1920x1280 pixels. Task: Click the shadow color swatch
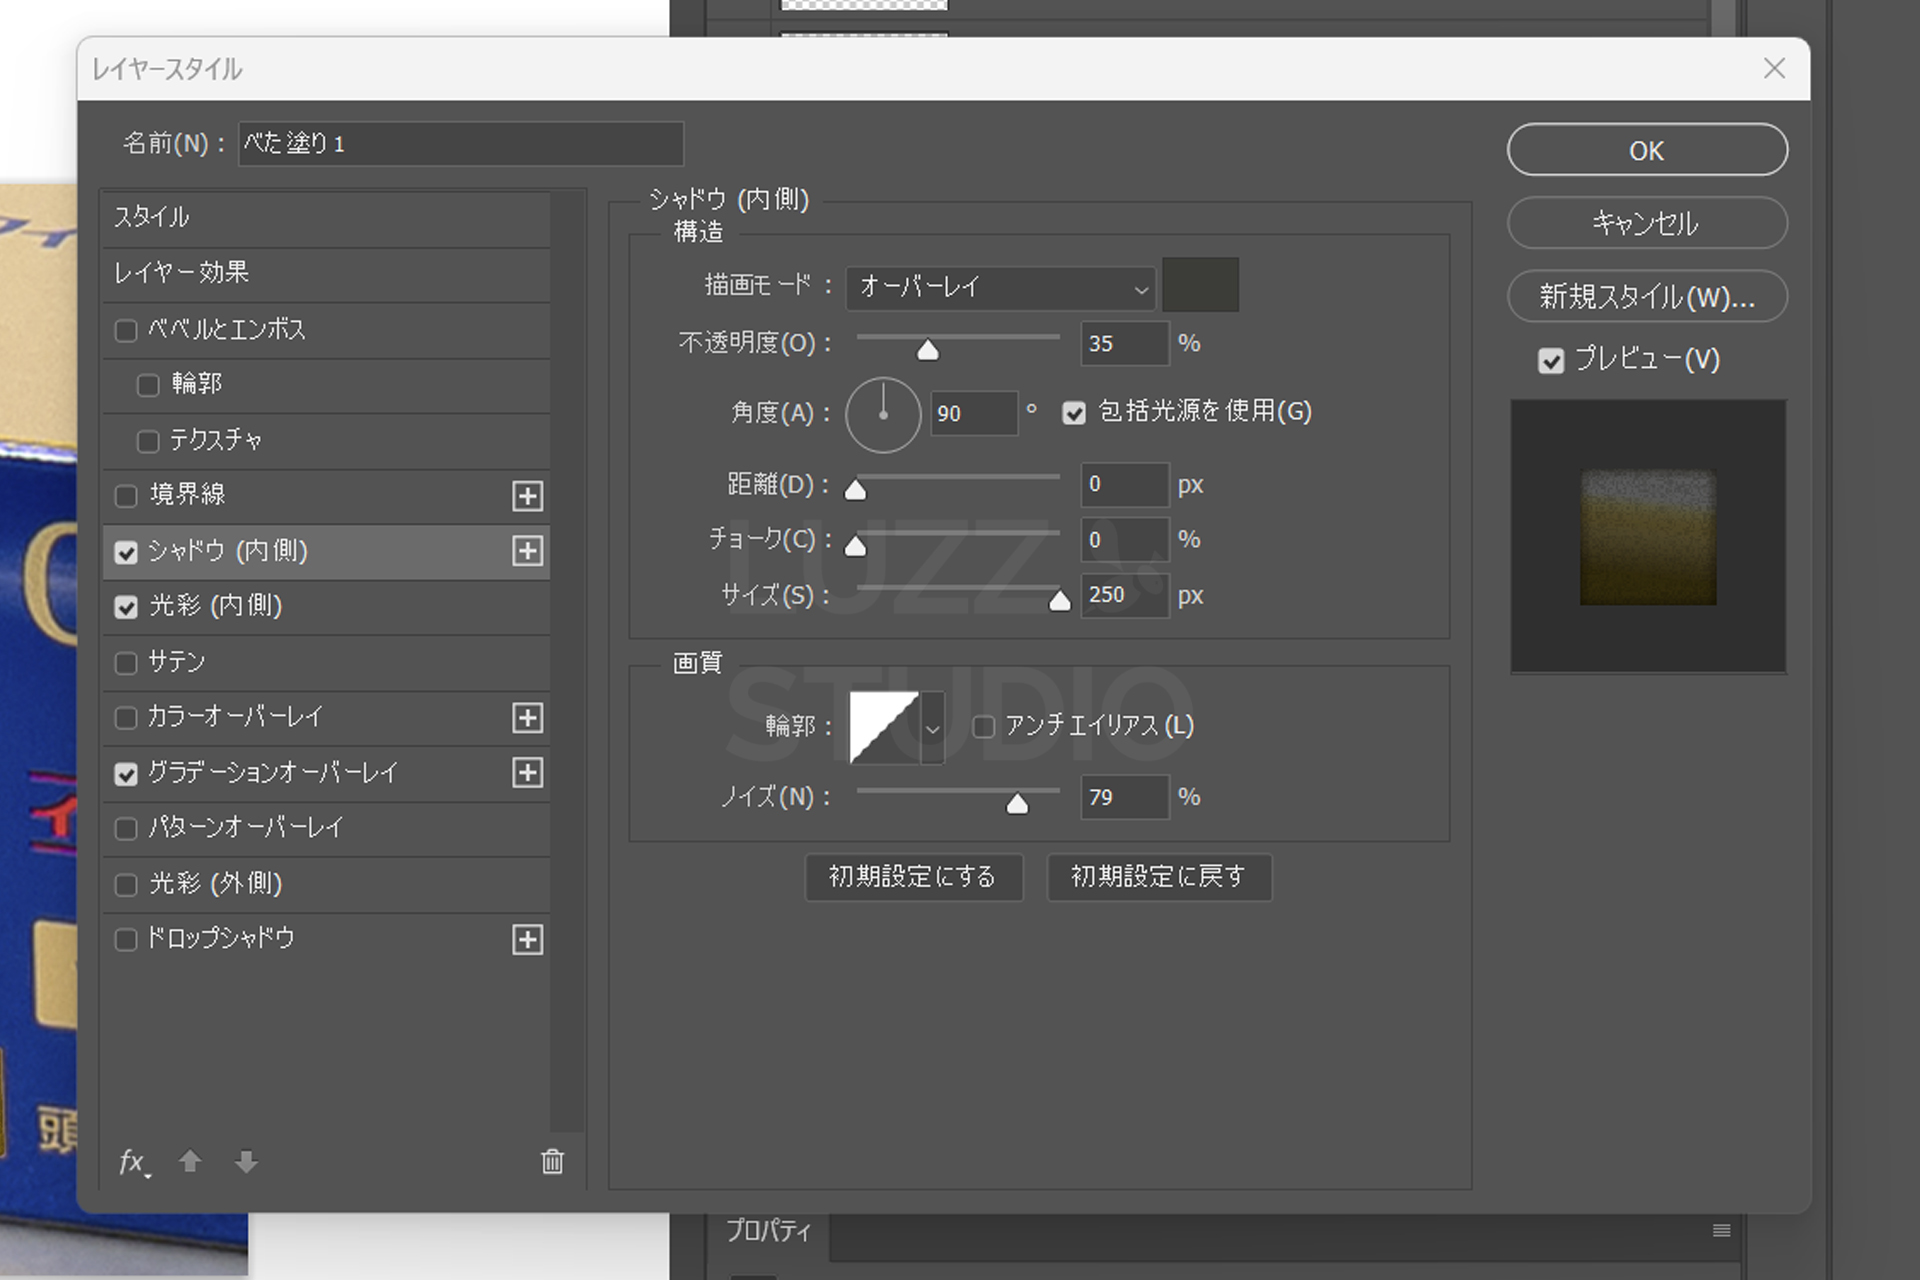tap(1200, 286)
